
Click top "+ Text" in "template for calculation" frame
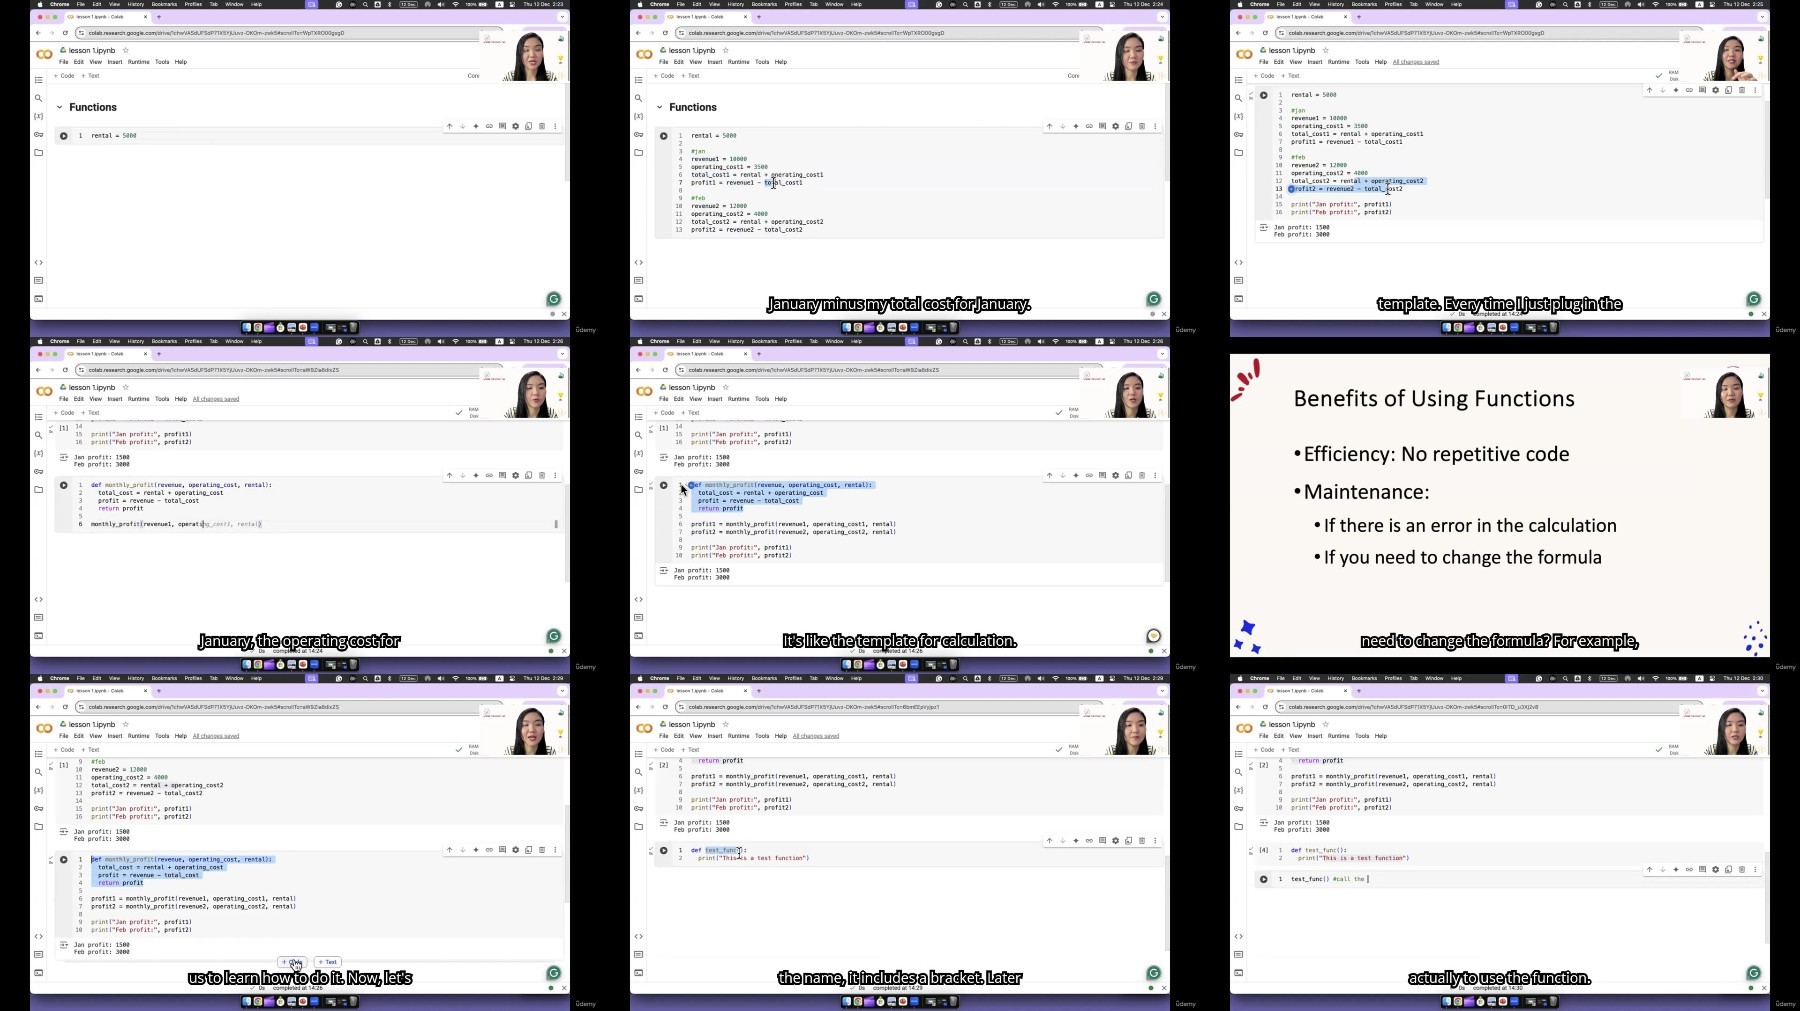(x=691, y=412)
